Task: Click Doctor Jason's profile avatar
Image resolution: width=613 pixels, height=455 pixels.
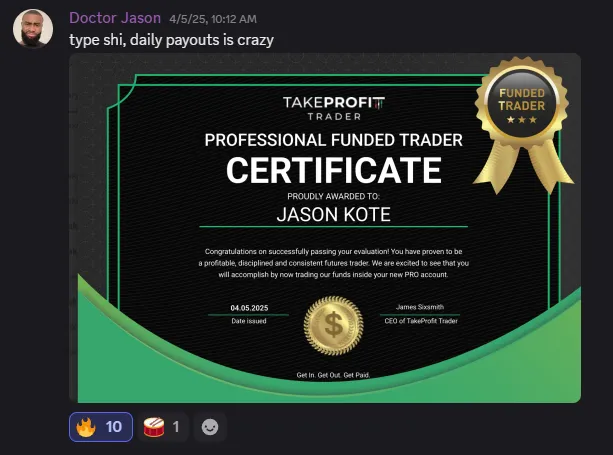Action: click(x=33, y=28)
